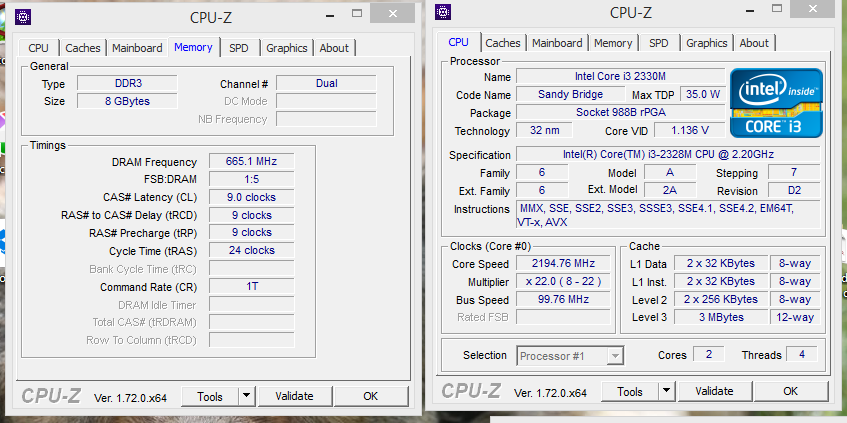
Task: Open the SPD tab in the Memory window
Action: (x=239, y=48)
